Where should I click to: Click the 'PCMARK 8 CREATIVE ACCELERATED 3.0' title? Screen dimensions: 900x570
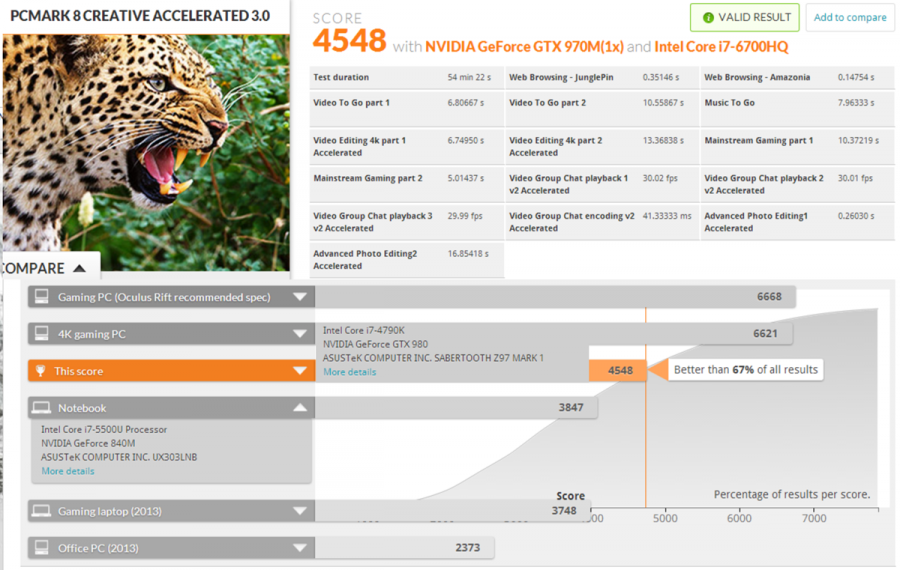click(x=140, y=15)
